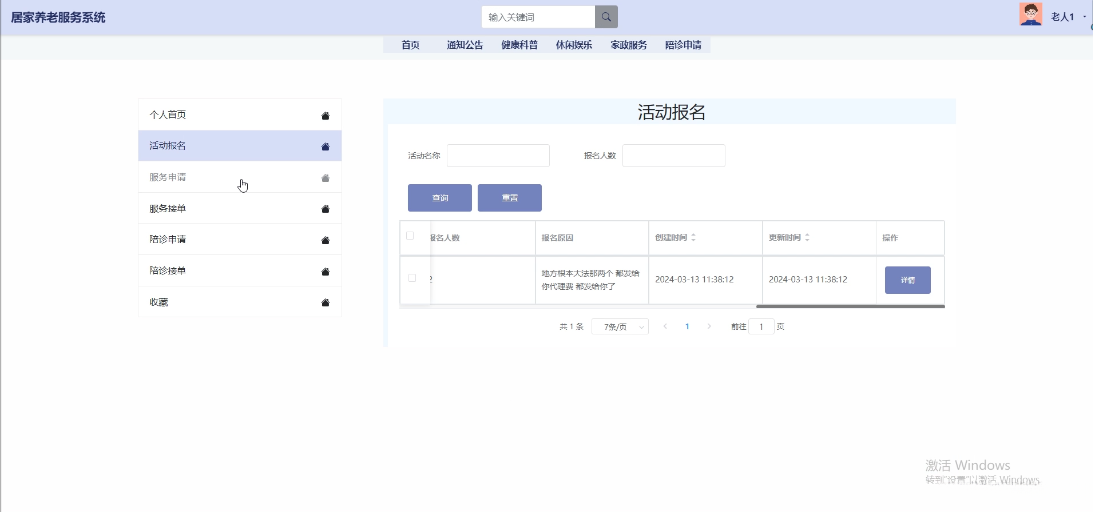This screenshot has width=1093, height=512.
Task: Open 陪诊申请 in the top navigation bar
Action: click(683, 45)
